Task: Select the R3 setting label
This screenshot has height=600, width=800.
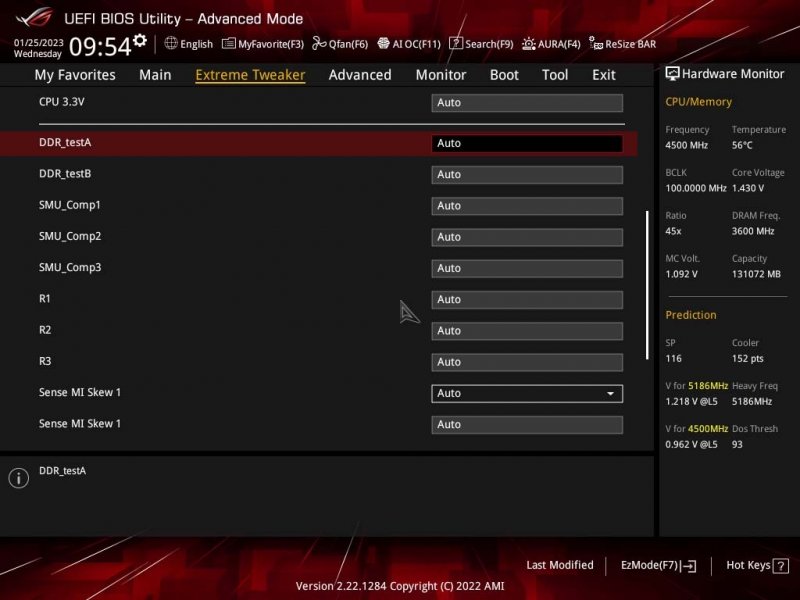Action: tap(45, 361)
